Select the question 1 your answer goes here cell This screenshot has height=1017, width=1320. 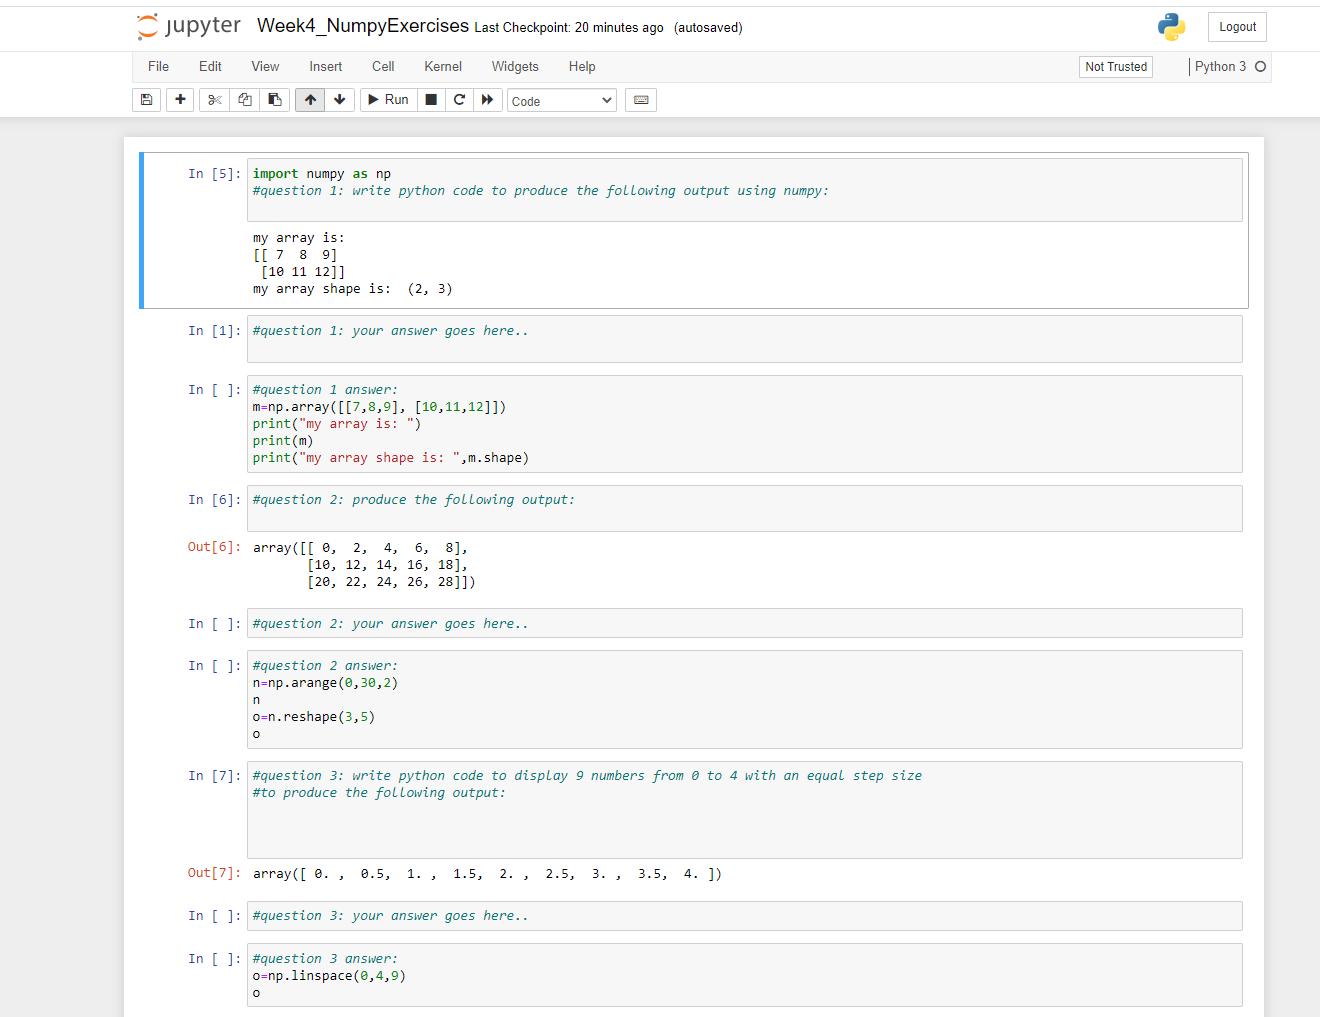[x=745, y=339]
